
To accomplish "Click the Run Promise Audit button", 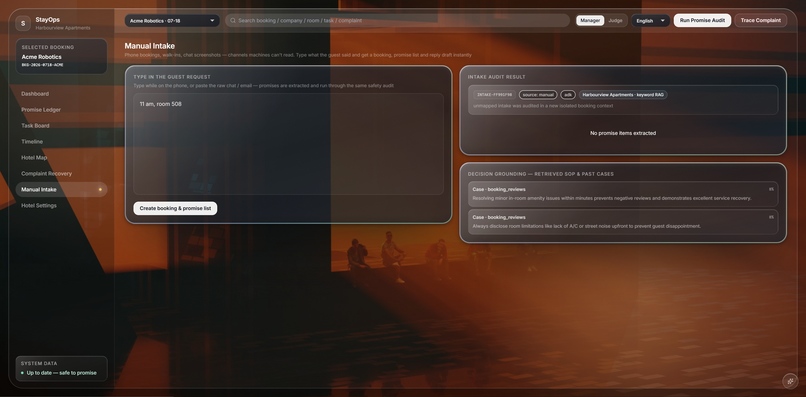I will (x=702, y=21).
